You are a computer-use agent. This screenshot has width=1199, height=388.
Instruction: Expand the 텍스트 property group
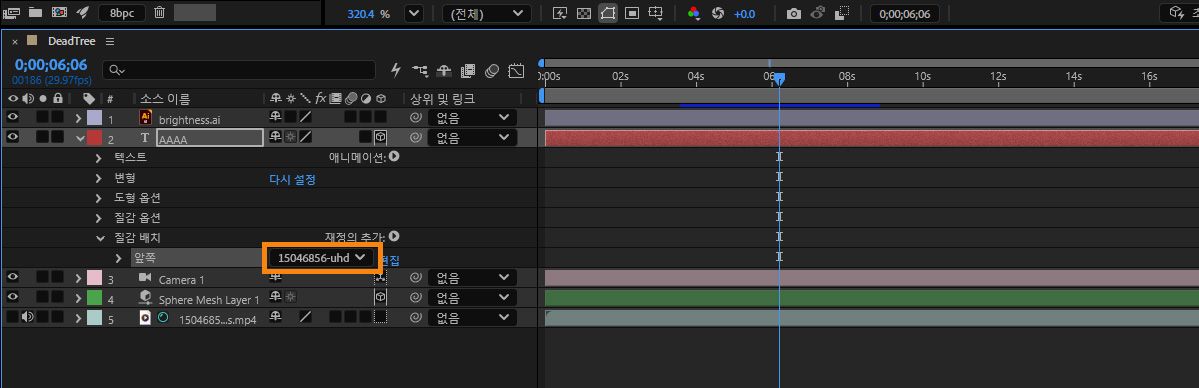tap(99, 158)
